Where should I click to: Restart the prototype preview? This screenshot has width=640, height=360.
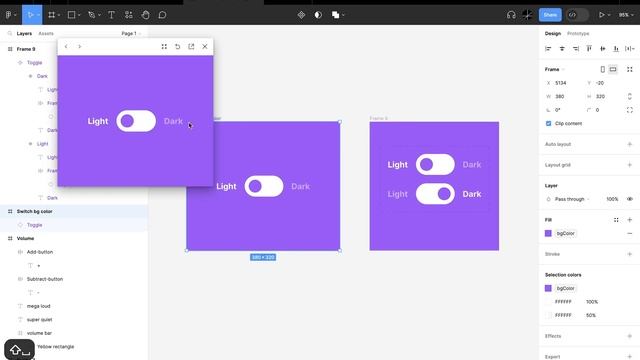[178, 47]
